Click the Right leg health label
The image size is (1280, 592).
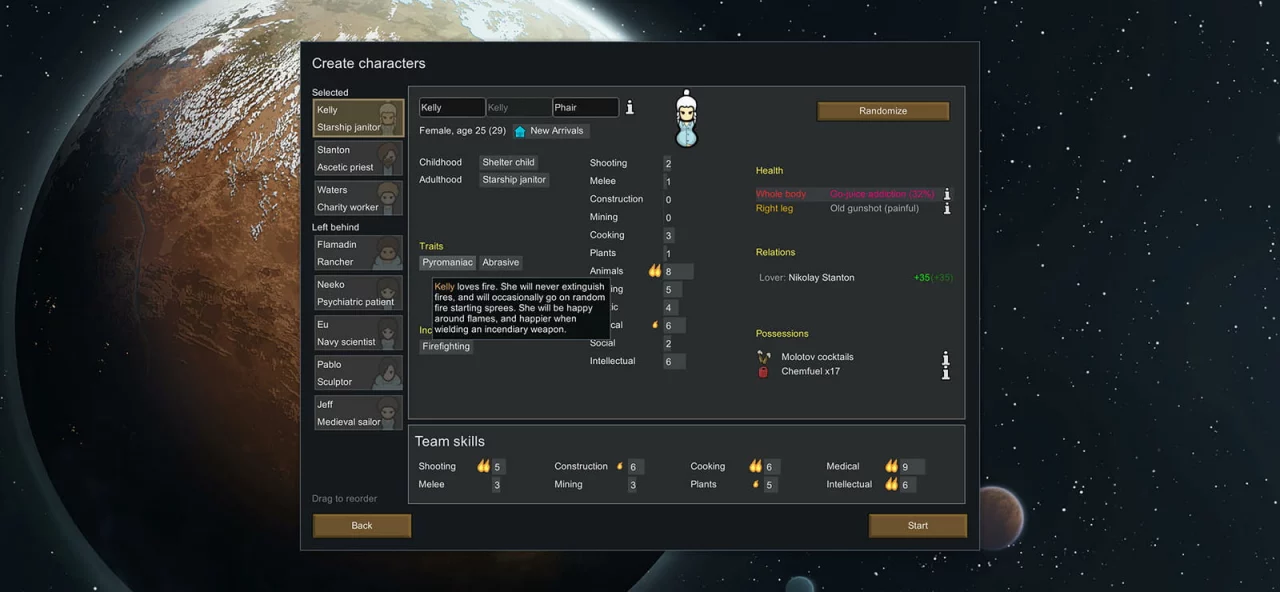[x=774, y=208]
